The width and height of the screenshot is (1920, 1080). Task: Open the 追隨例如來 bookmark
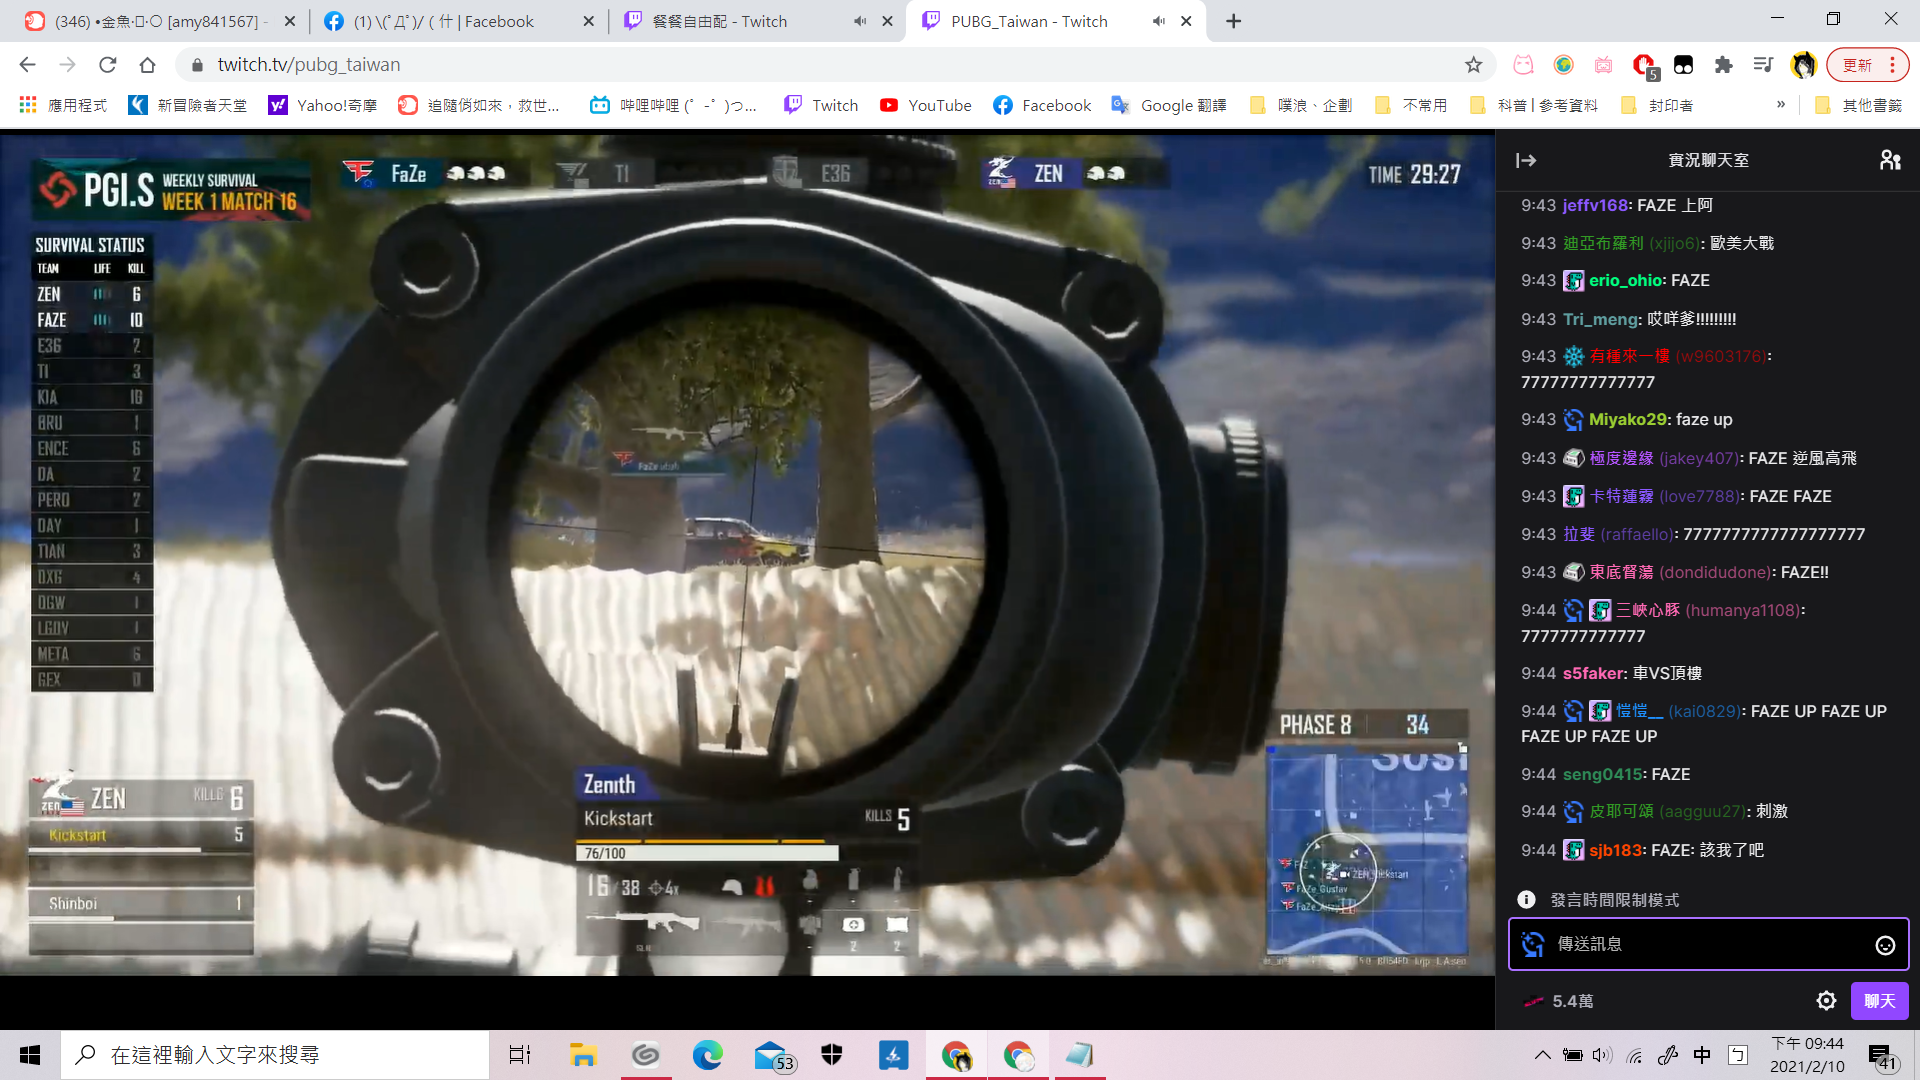coord(479,105)
